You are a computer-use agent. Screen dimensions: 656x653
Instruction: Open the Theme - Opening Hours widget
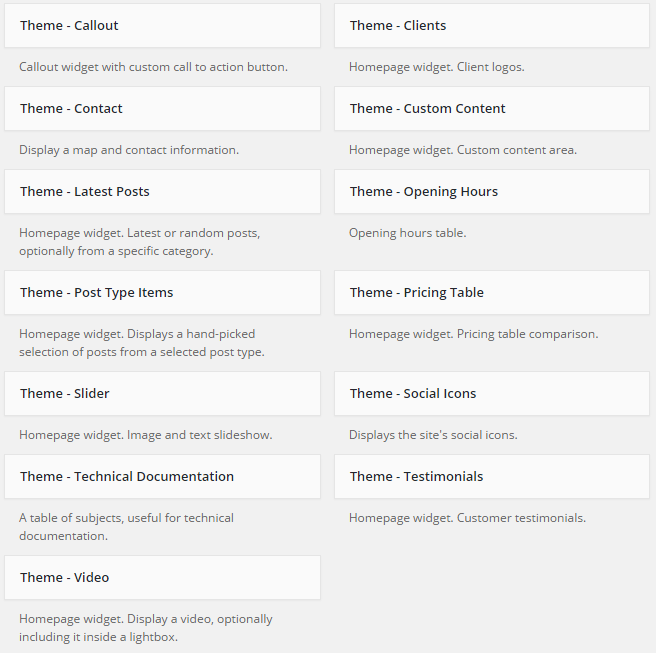[x=492, y=192]
